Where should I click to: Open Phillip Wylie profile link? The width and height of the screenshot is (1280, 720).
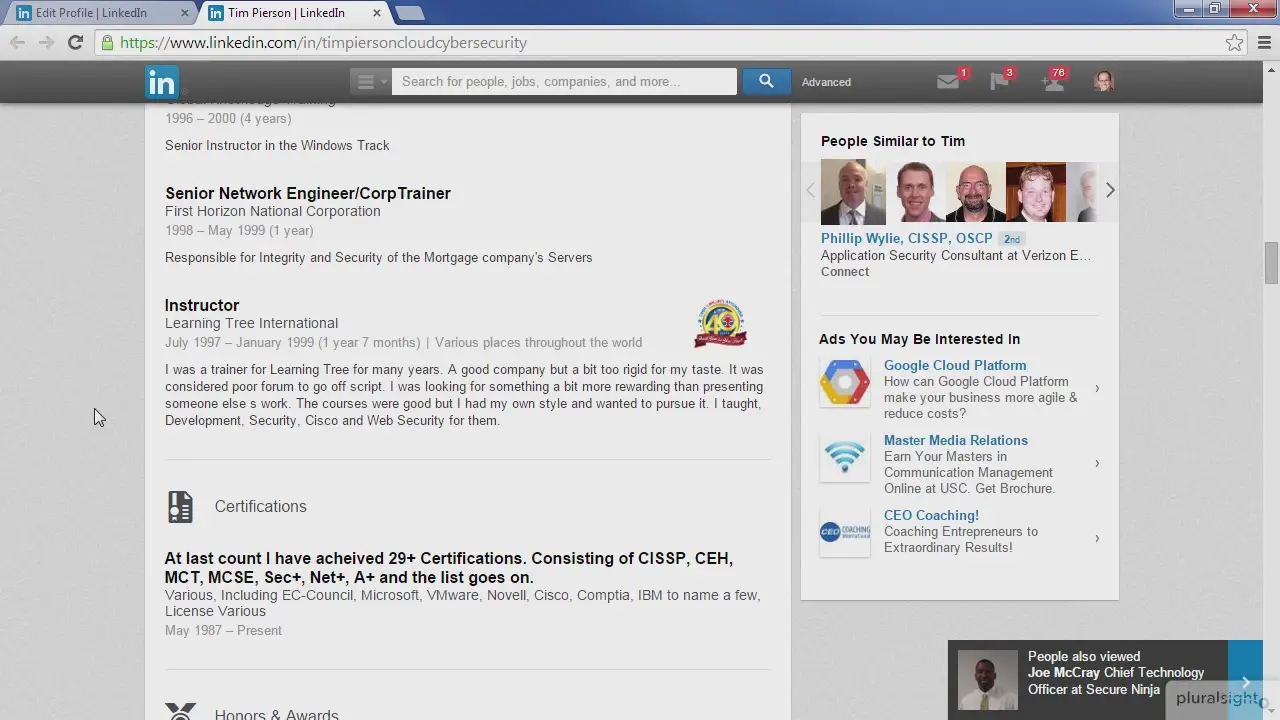(x=907, y=238)
